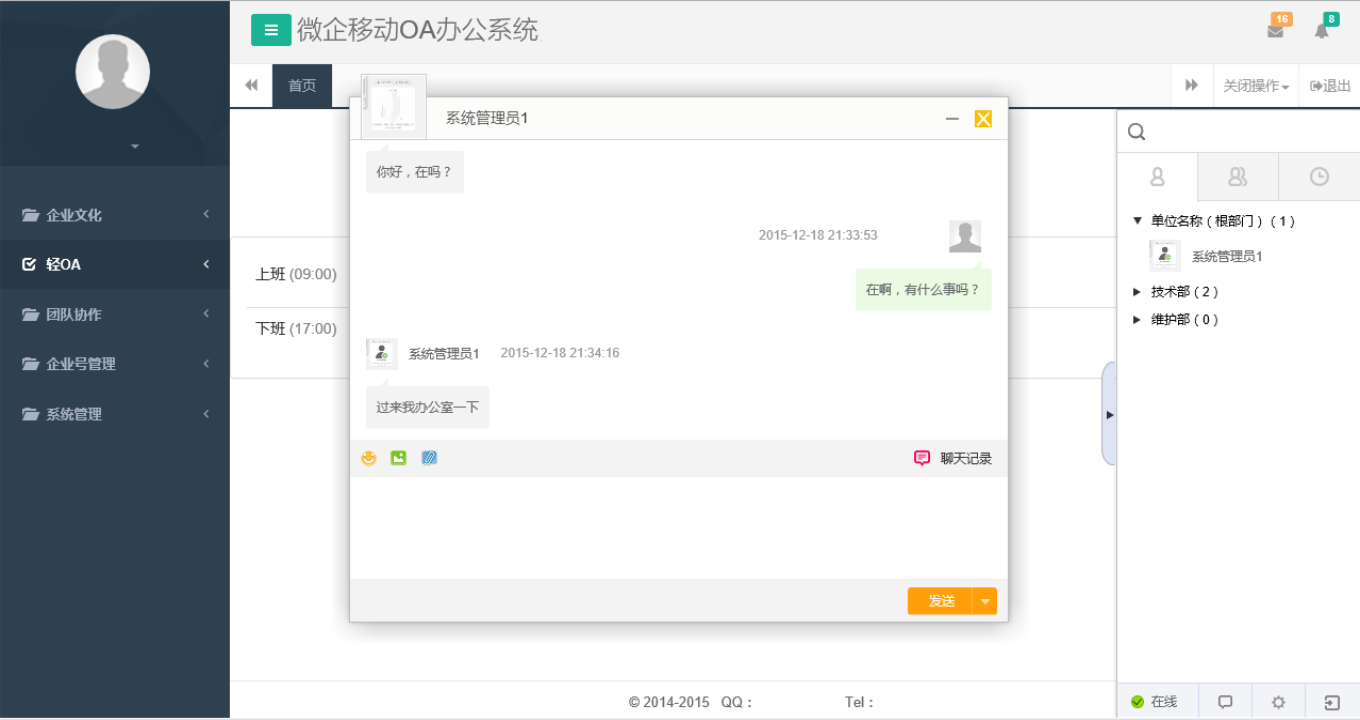
Task: Click the 在啊，有什么事吗？ message bubble
Action: (923, 290)
